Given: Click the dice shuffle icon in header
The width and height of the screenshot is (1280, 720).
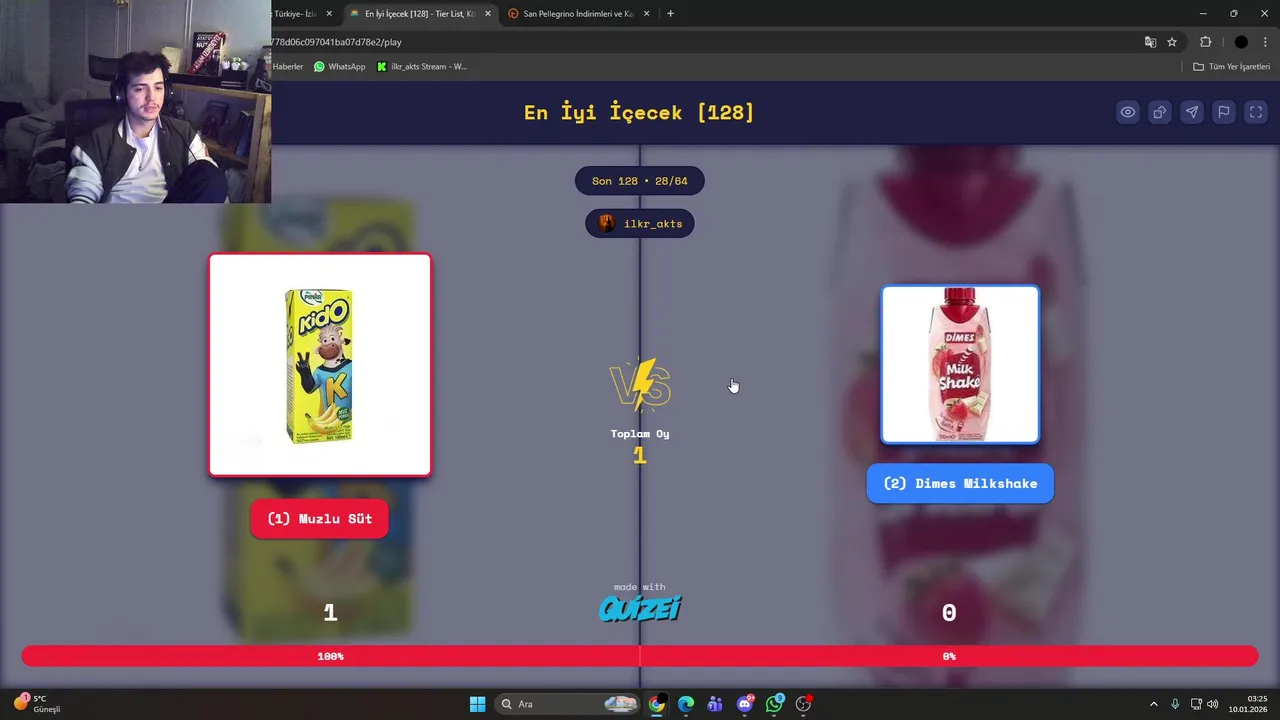Looking at the screenshot, I should (1160, 112).
